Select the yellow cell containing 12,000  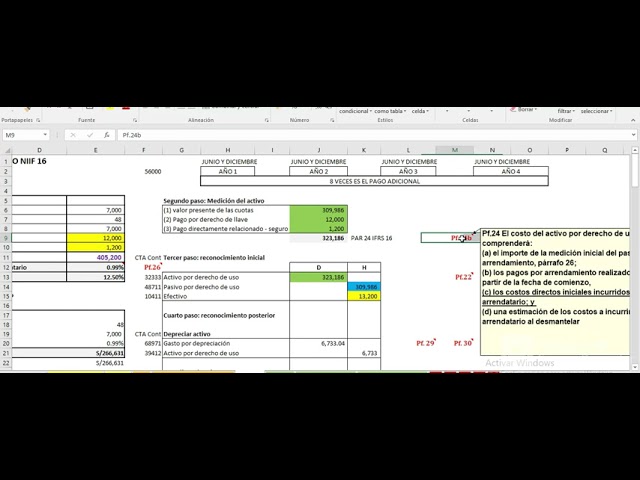tap(96, 238)
